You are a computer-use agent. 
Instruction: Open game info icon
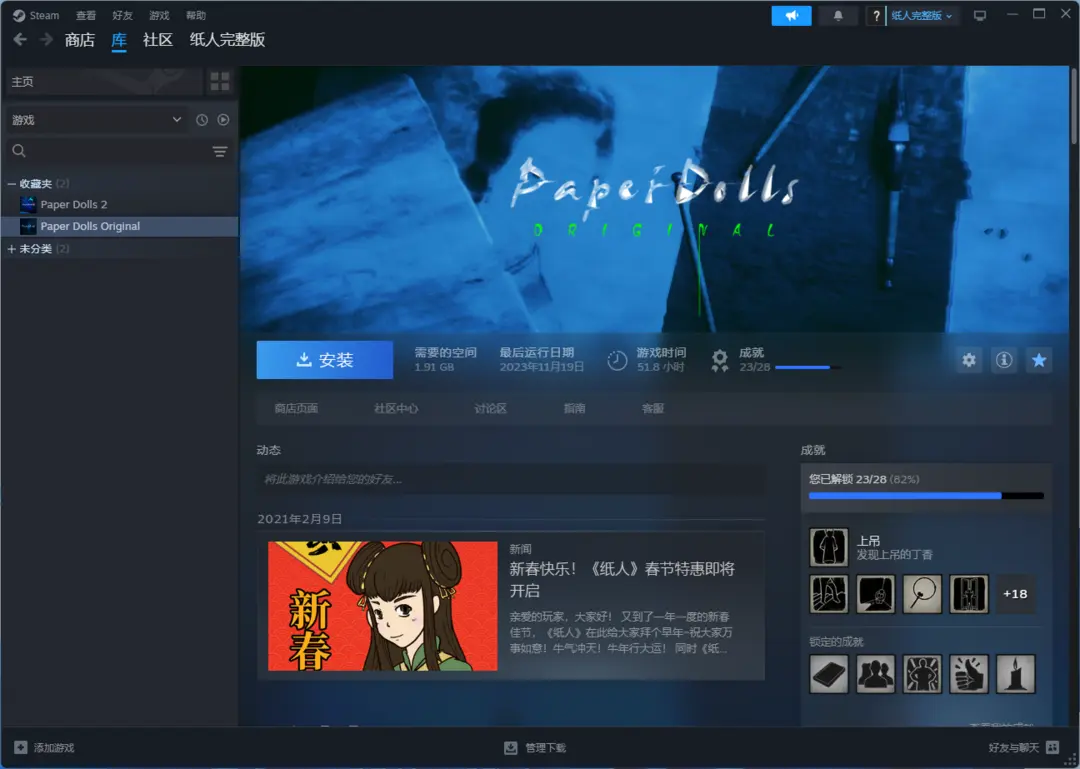[x=1004, y=360]
